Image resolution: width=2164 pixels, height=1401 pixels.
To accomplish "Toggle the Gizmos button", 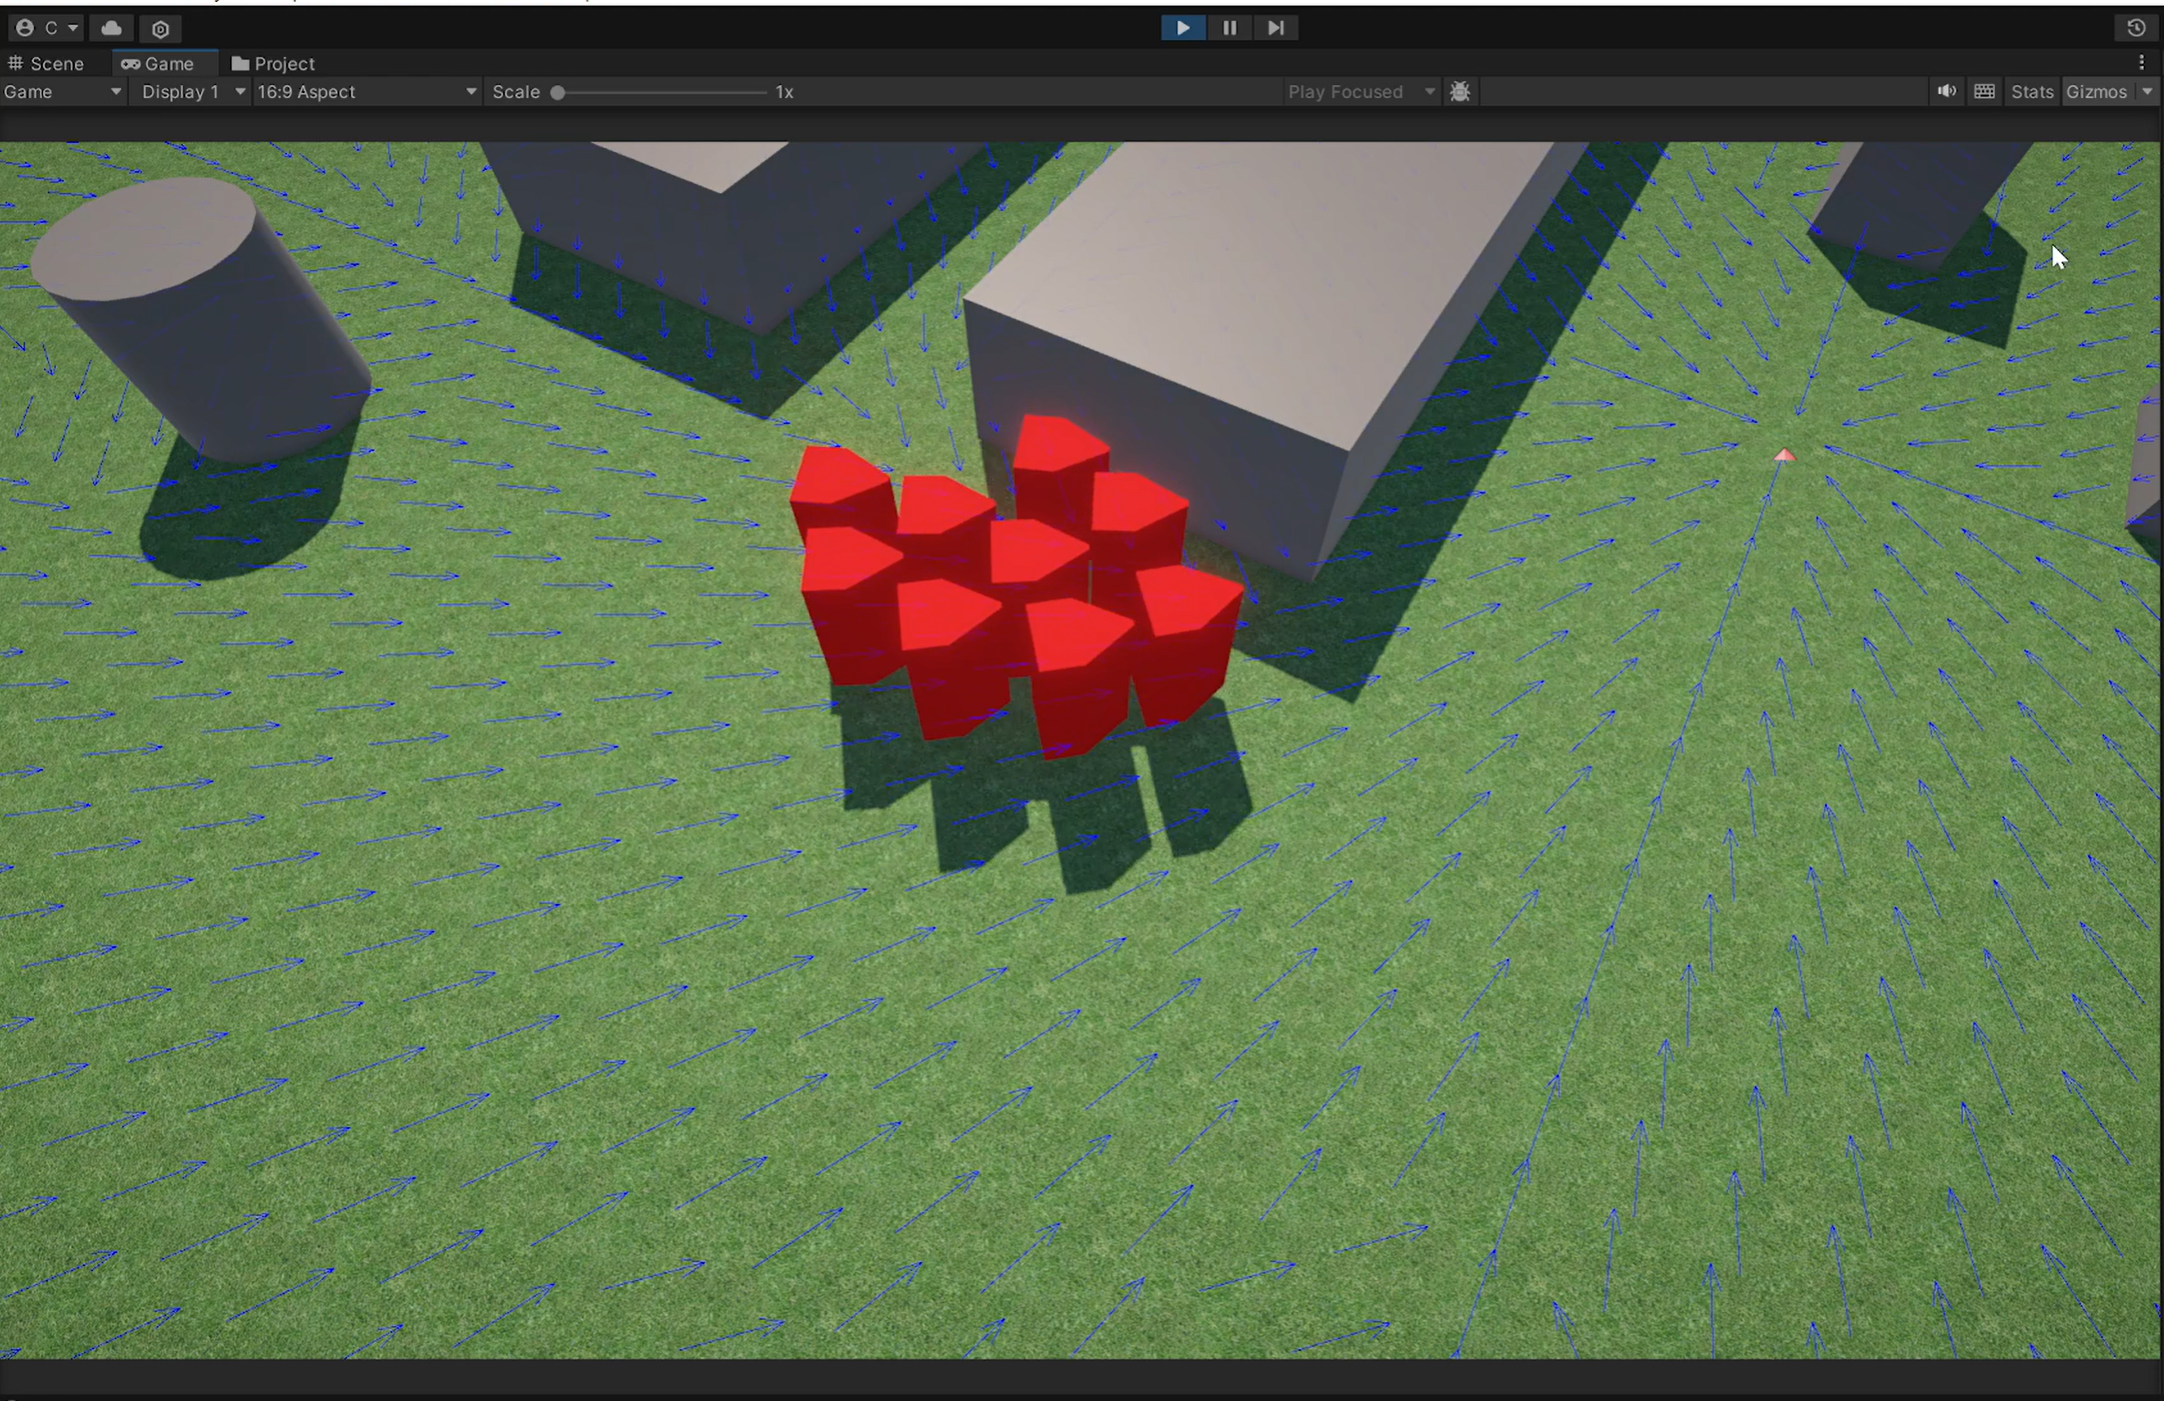I will click(x=2096, y=92).
